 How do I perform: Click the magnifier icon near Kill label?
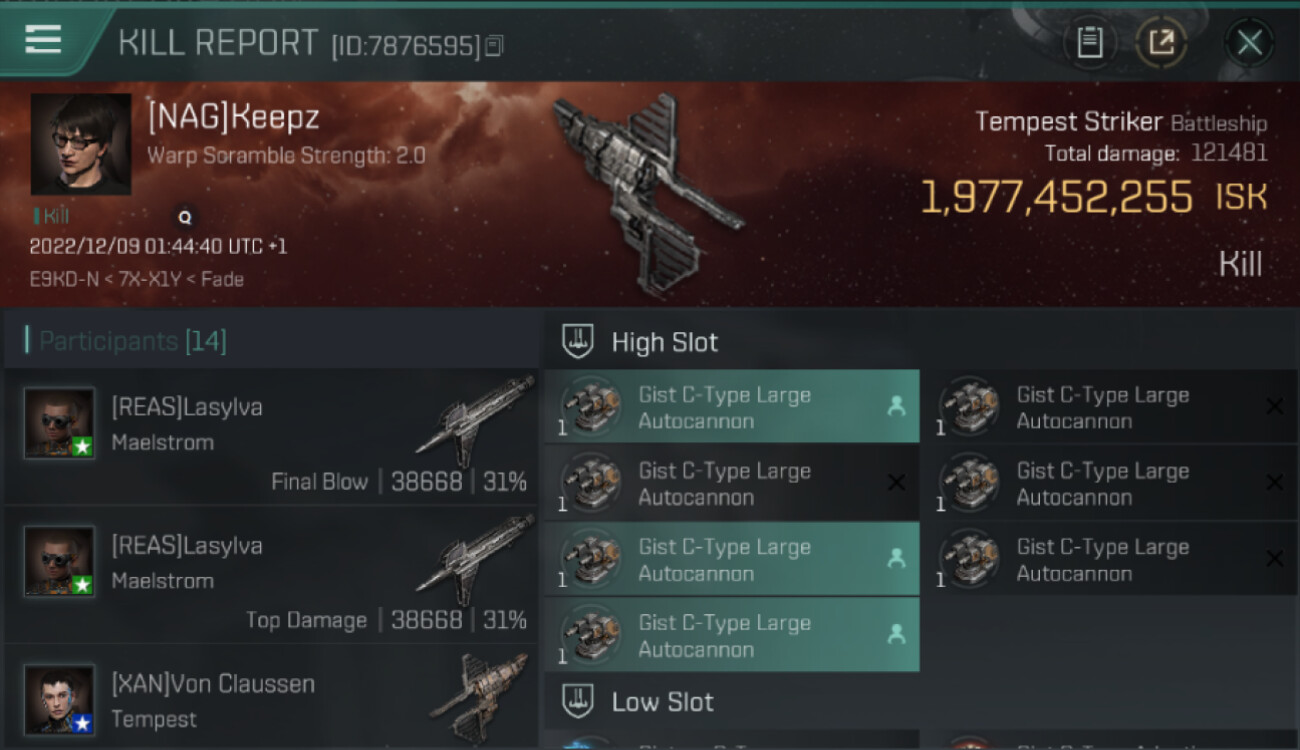pos(184,216)
